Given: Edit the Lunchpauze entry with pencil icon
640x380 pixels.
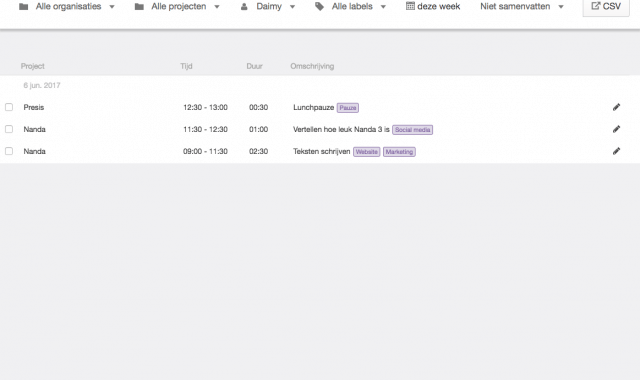Looking at the screenshot, I should tap(616, 107).
